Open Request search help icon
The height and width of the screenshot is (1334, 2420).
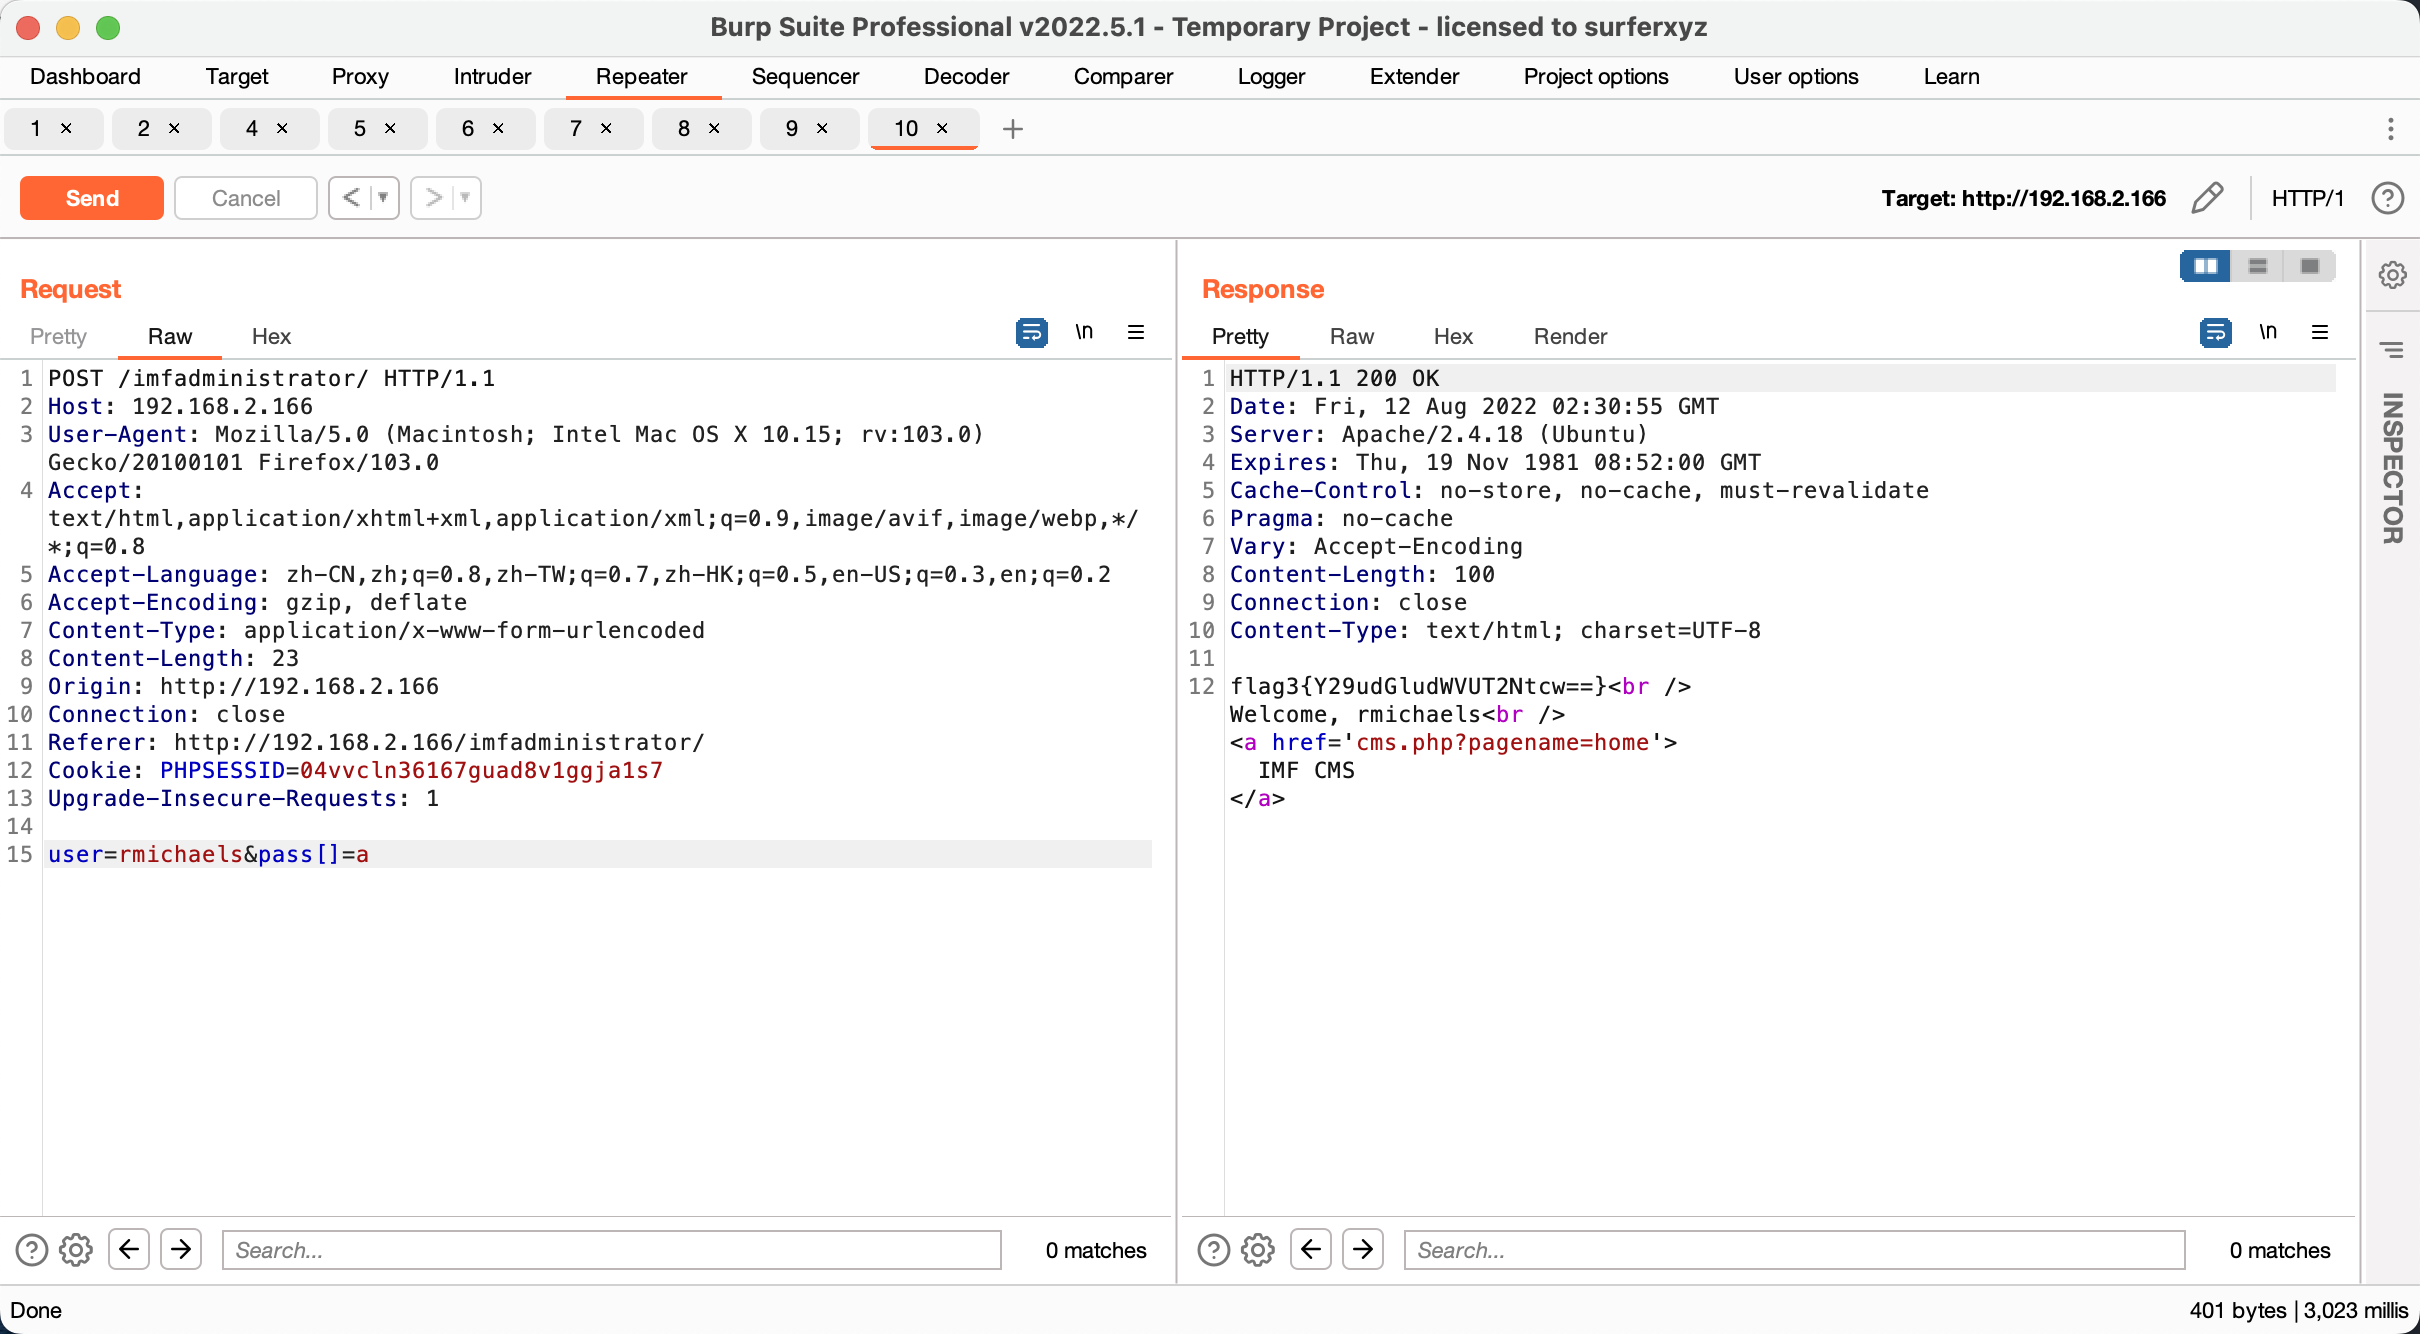(32, 1250)
